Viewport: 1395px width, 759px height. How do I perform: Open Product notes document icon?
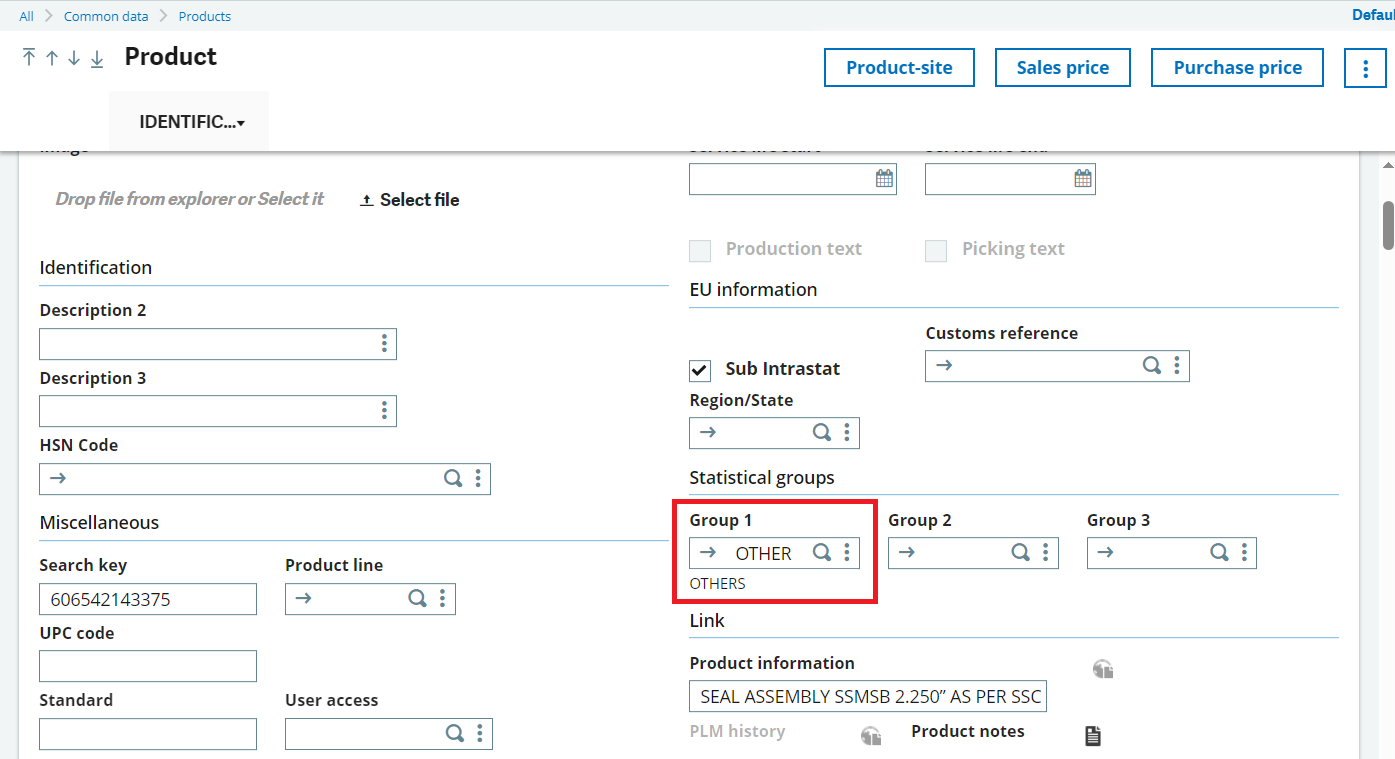click(1092, 735)
